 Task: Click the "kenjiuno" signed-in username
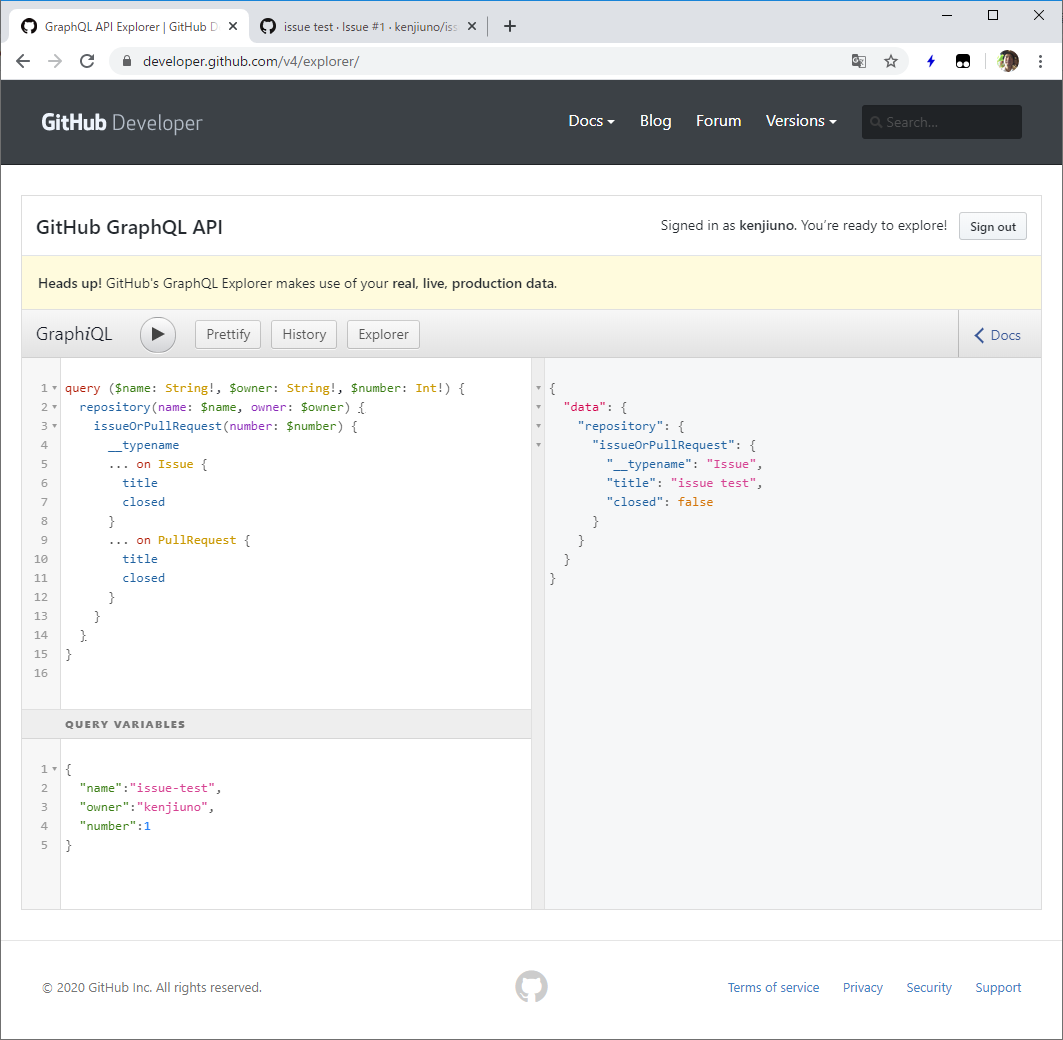tap(766, 226)
